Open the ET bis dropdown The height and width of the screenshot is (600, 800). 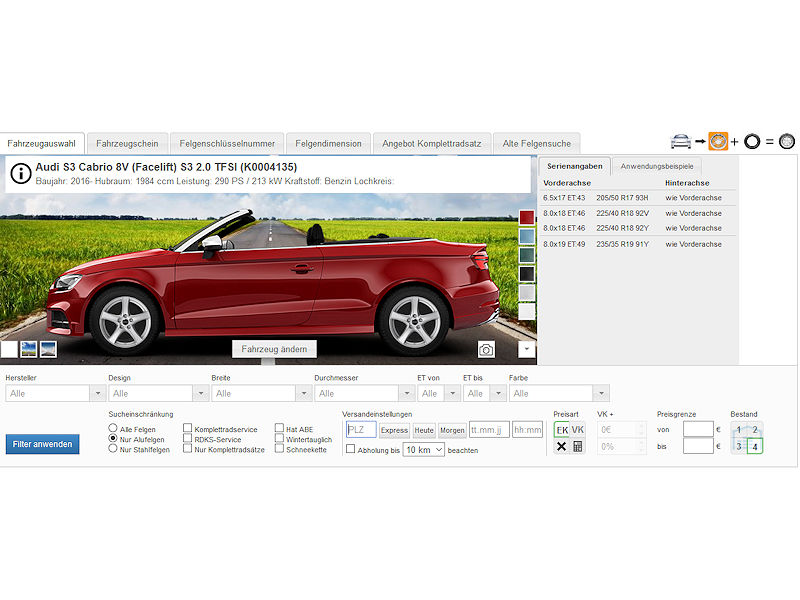485,393
